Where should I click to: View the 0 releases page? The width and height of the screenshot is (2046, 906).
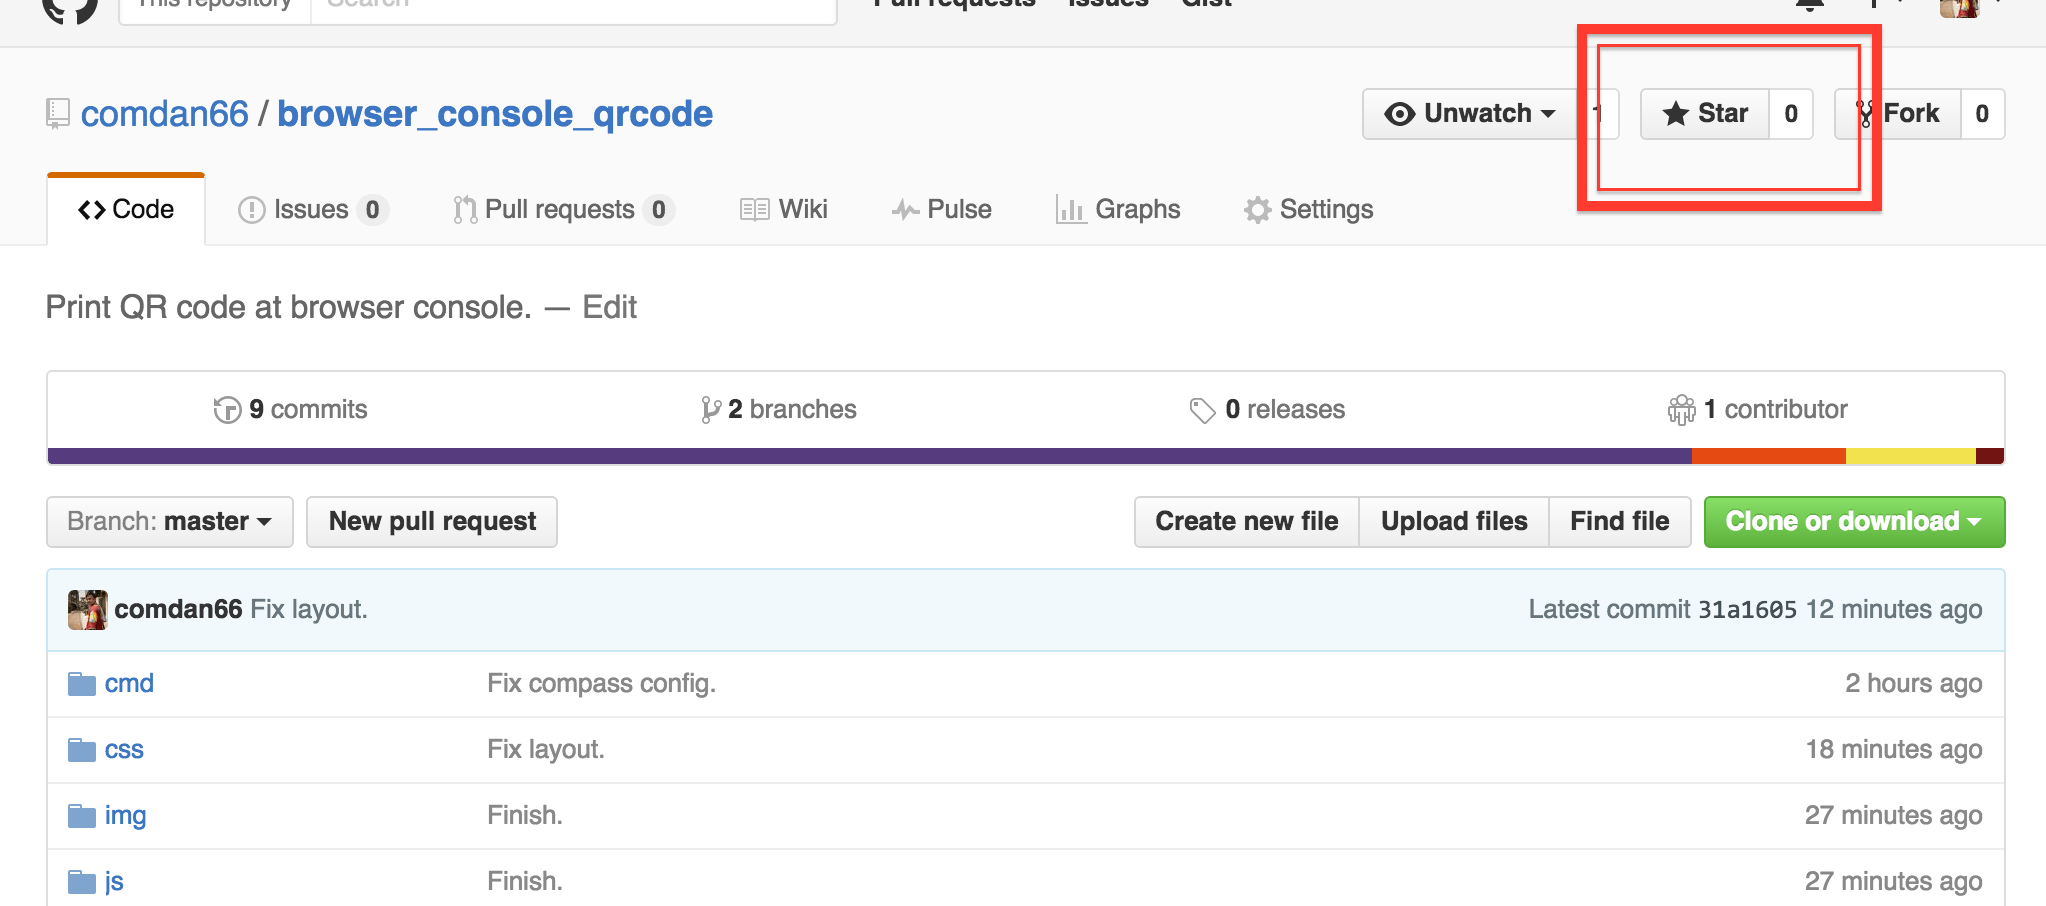tap(1267, 409)
